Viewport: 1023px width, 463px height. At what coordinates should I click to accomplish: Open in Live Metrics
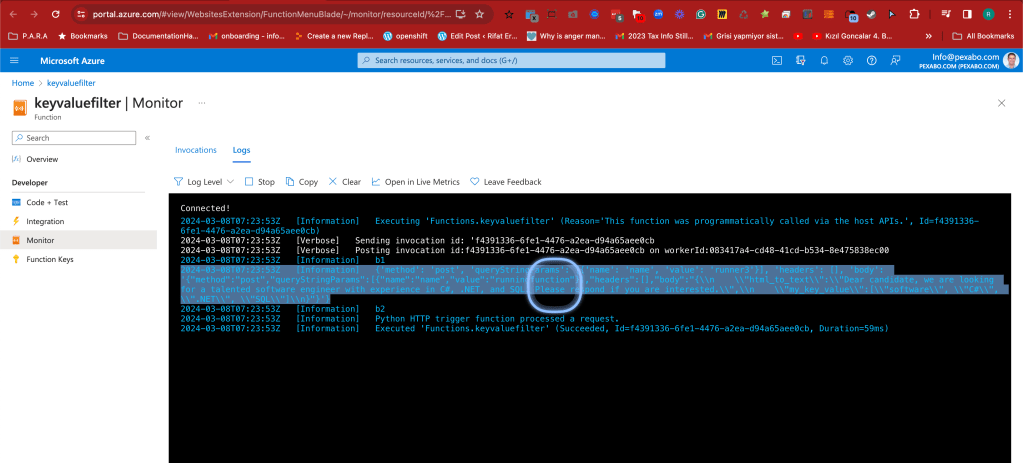click(416, 182)
